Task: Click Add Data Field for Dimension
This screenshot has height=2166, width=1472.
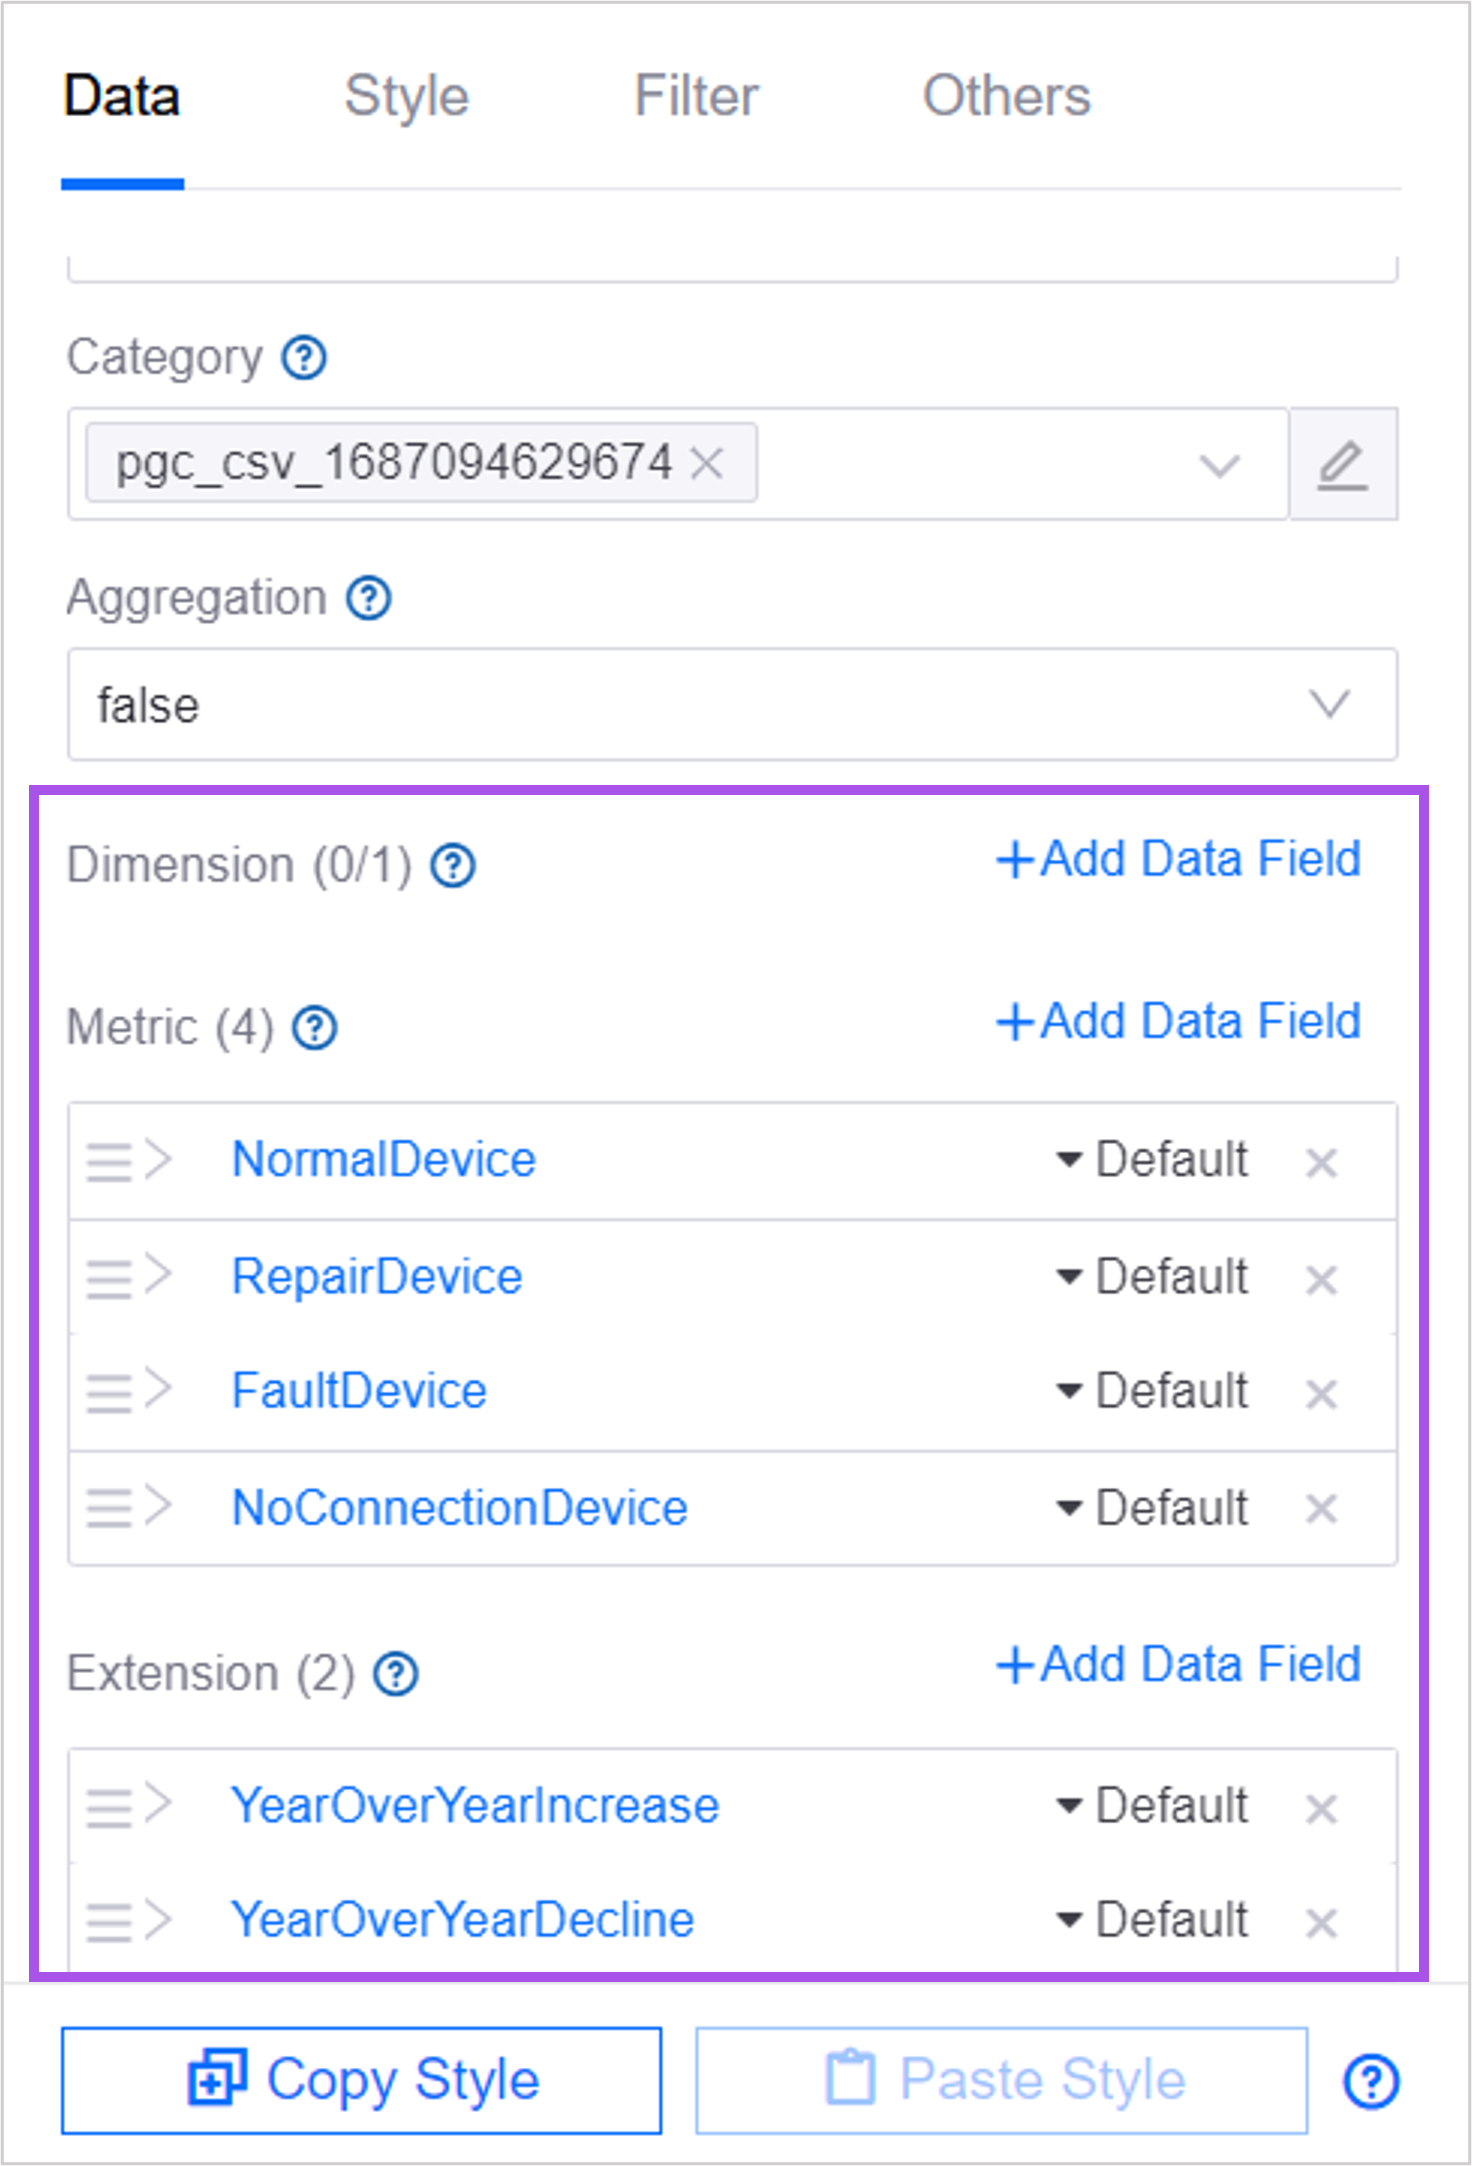Action: [x=1178, y=859]
